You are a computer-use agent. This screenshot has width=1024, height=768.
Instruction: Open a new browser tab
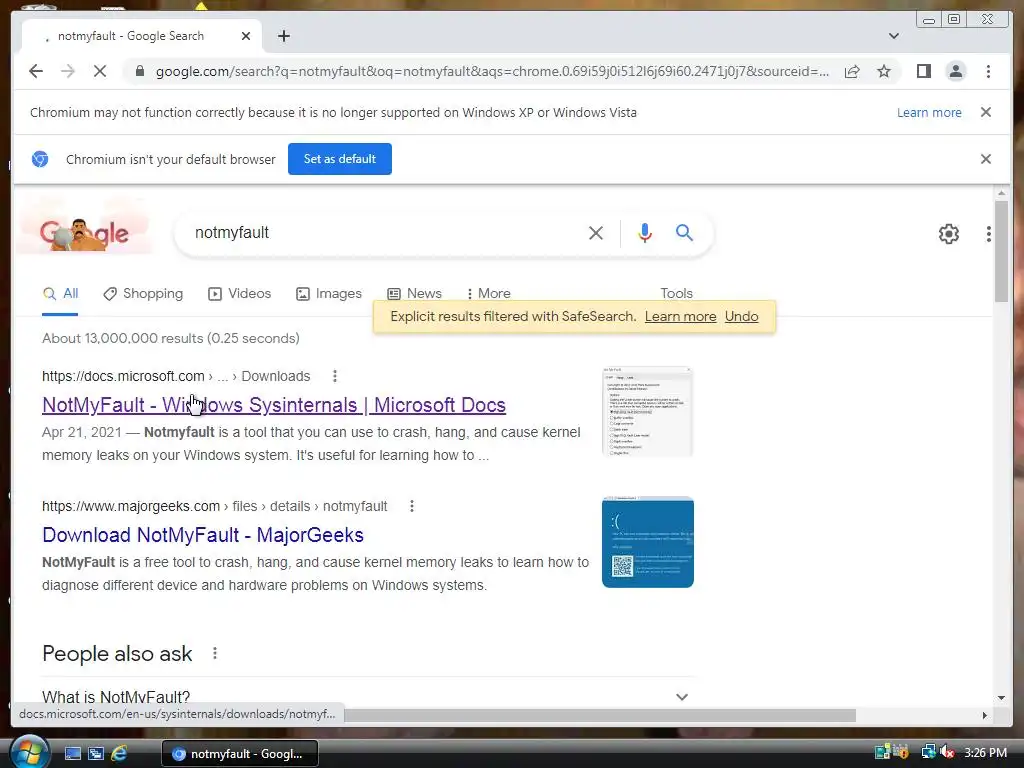point(283,36)
